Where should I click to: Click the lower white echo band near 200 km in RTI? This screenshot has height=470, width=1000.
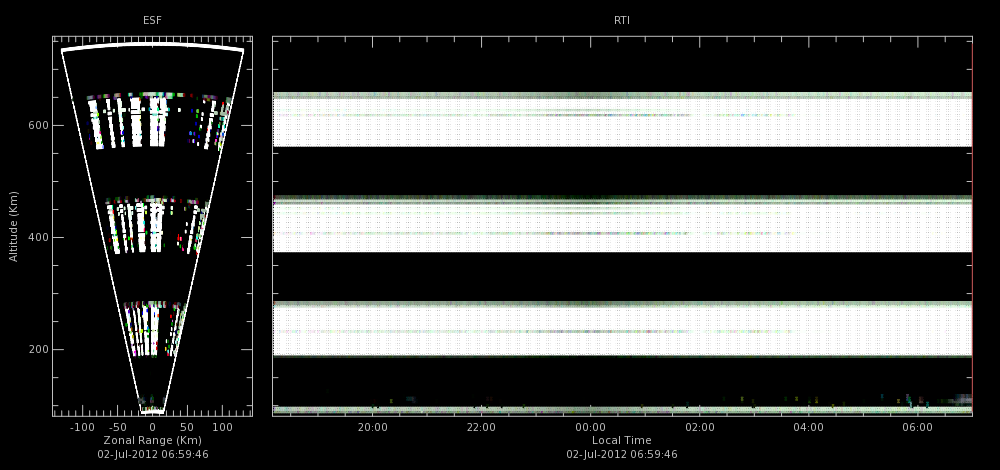[622, 328]
